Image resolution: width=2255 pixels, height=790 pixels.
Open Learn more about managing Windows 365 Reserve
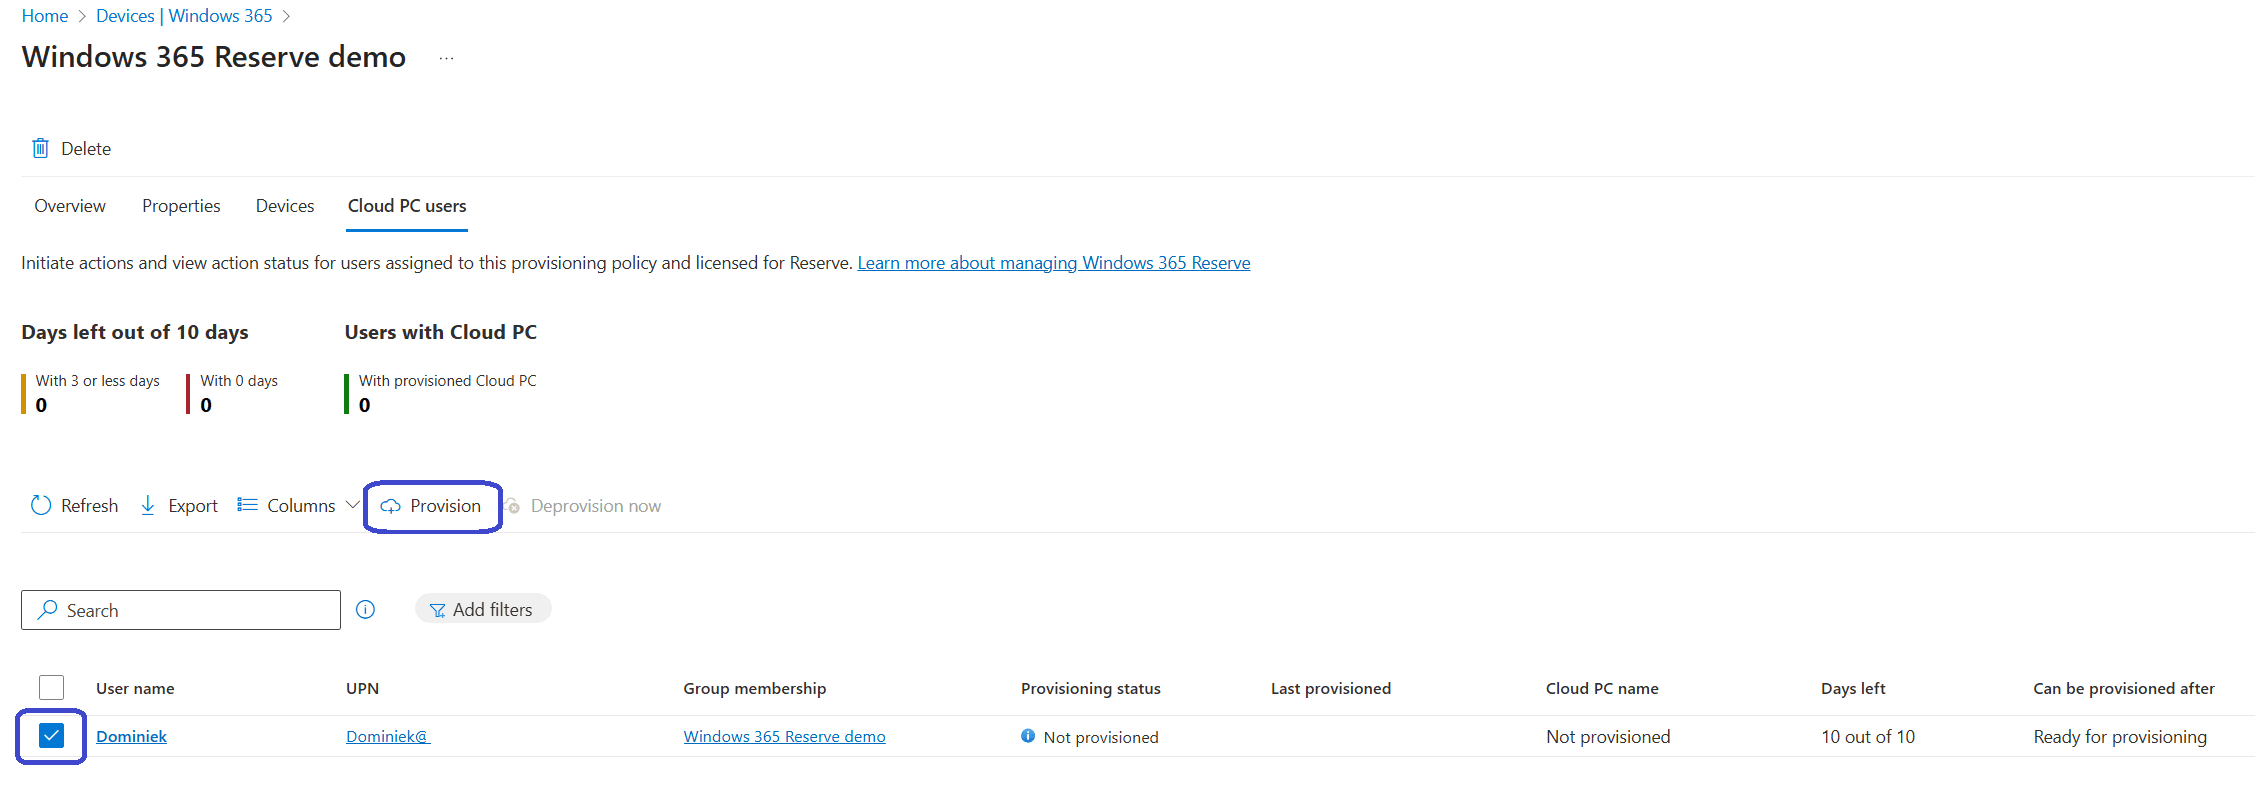pos(1053,263)
